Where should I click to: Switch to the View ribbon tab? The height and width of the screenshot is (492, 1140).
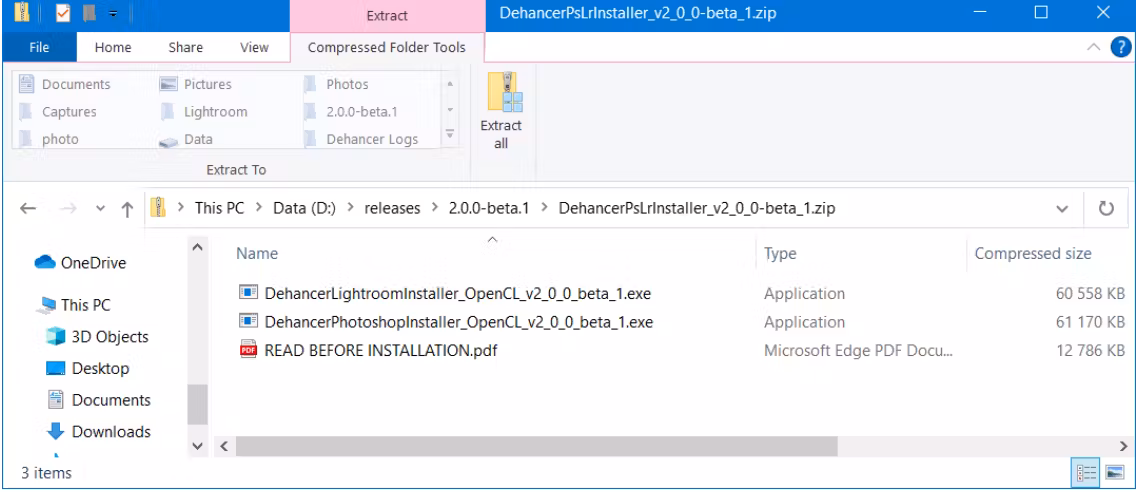coord(254,47)
